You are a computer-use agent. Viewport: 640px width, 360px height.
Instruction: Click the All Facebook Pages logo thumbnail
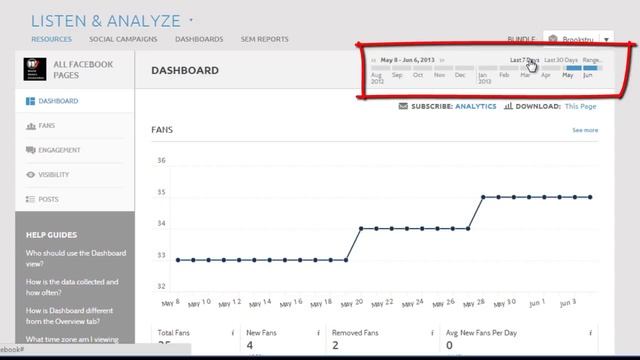pos(35,69)
